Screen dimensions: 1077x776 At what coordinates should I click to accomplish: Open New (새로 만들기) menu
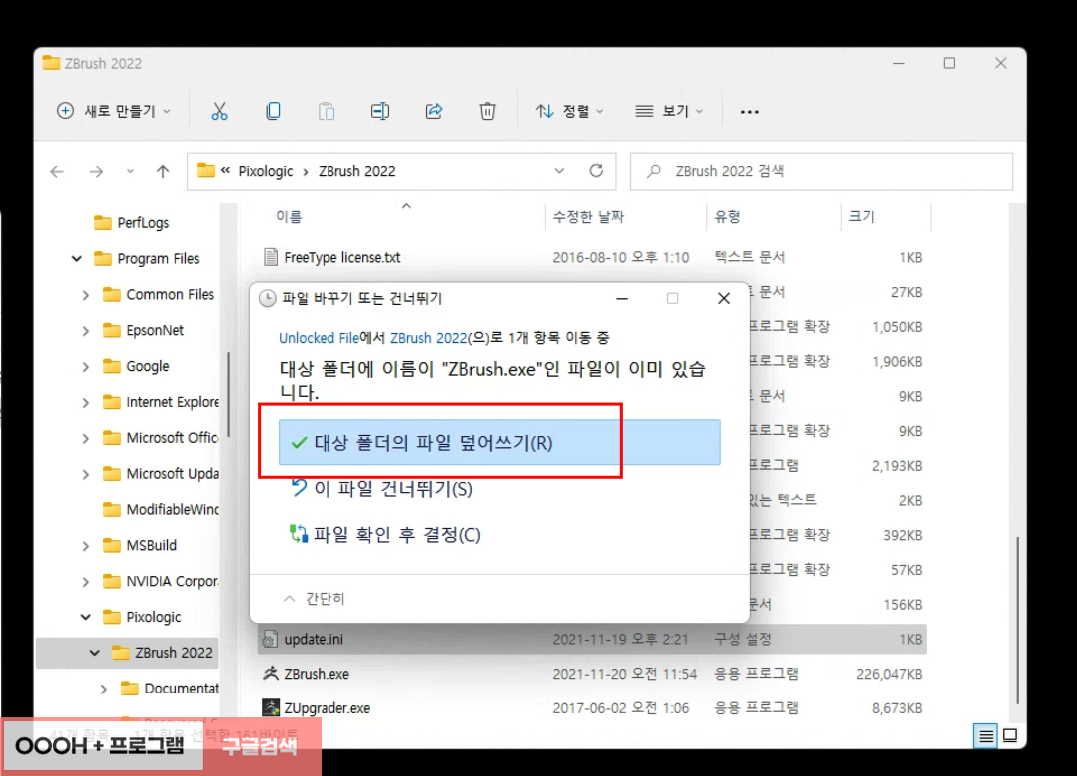point(113,111)
